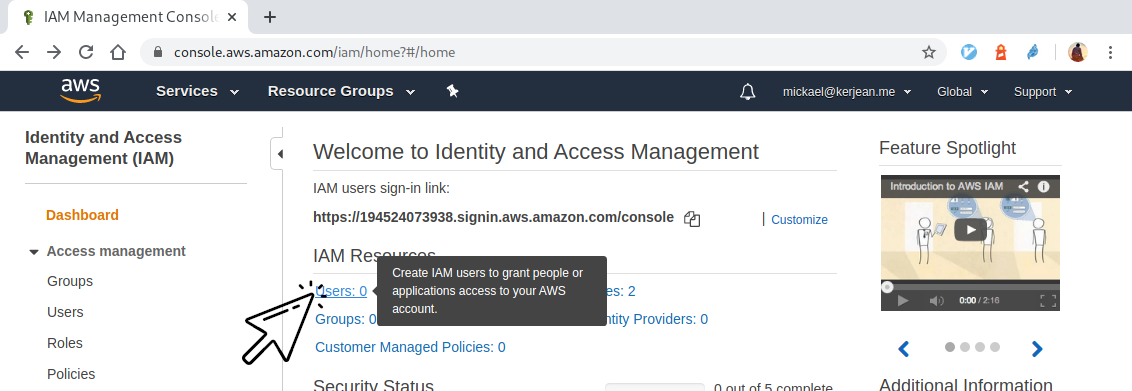Show next Feature Spotlight item
Viewport: 1132px width, 391px height.
click(1037, 349)
